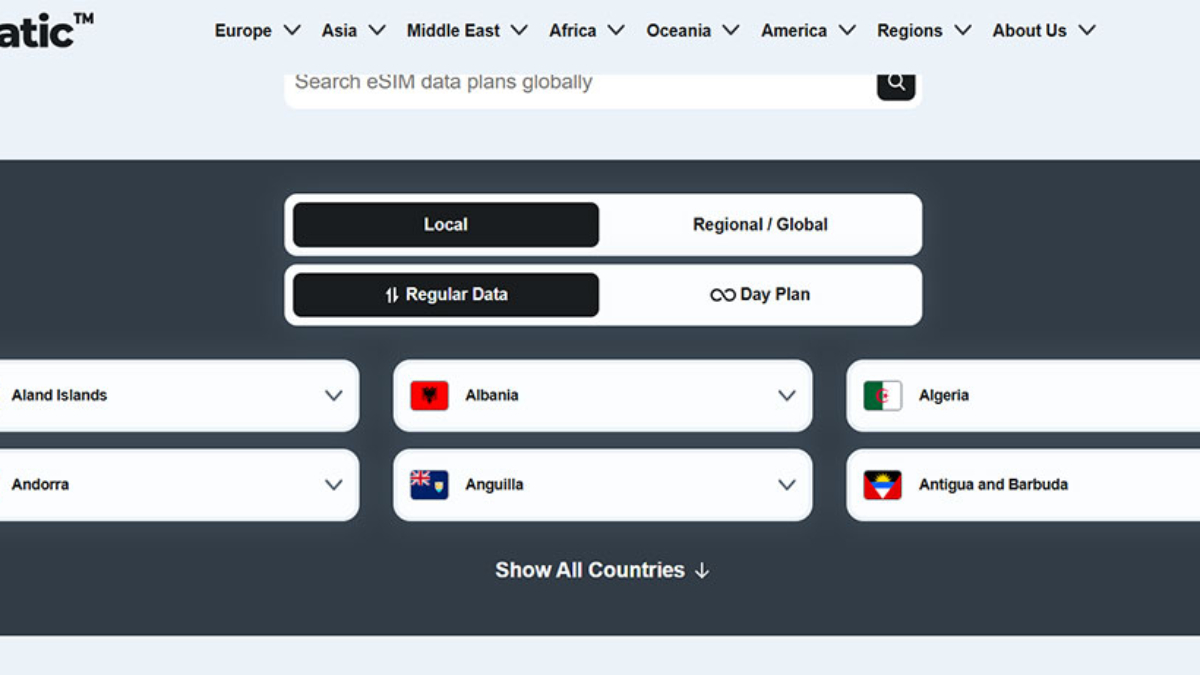Expand the Aland Islands chevron

click(333, 396)
